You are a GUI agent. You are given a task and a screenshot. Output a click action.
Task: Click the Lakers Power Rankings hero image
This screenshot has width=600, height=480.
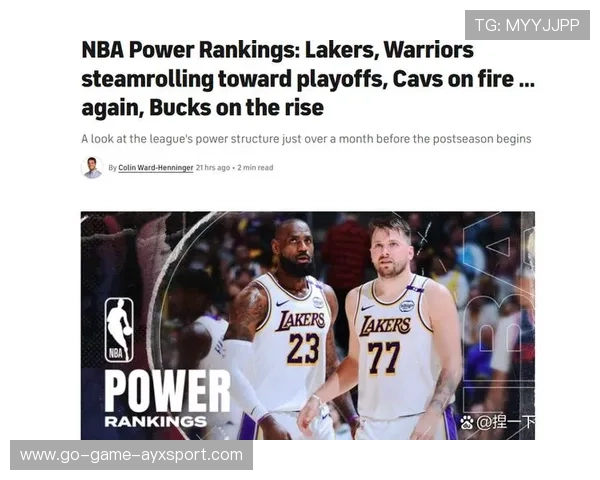(x=308, y=325)
